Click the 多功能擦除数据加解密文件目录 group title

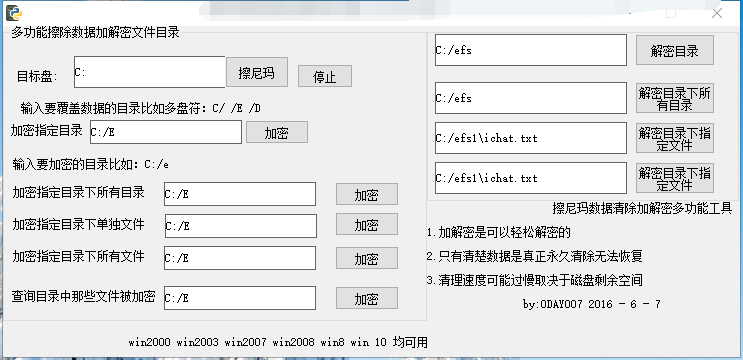point(95,33)
